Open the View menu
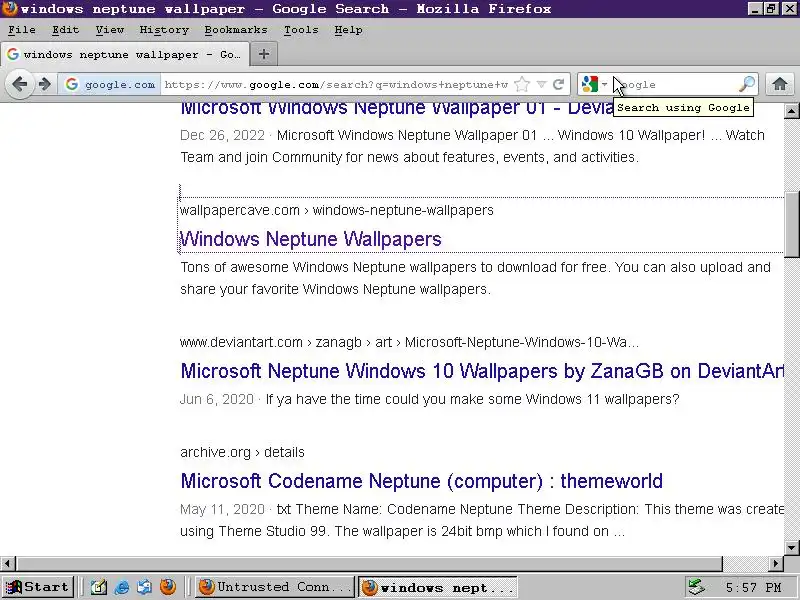This screenshot has width=800, height=600. [110, 30]
